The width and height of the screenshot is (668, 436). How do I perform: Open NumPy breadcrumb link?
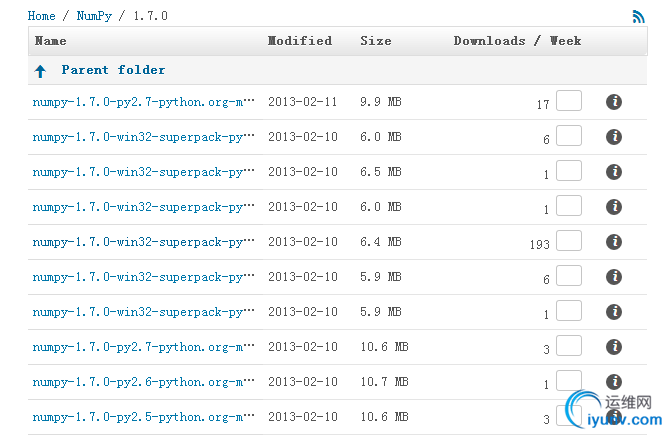(94, 16)
